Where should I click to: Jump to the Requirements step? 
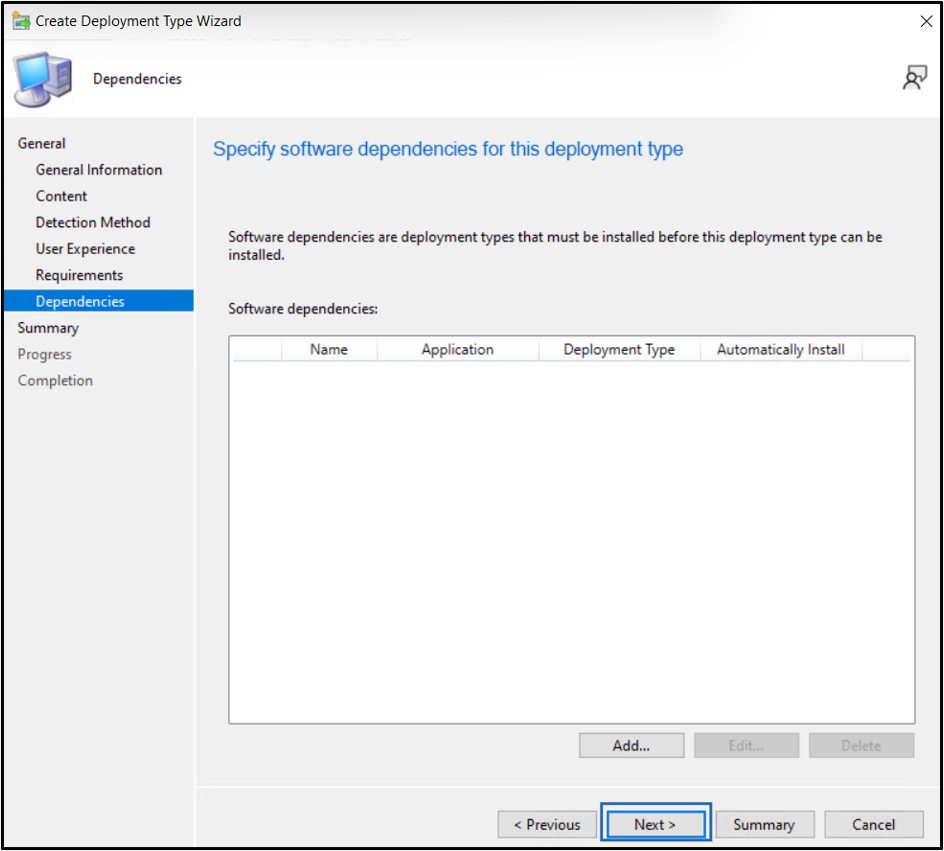point(79,275)
